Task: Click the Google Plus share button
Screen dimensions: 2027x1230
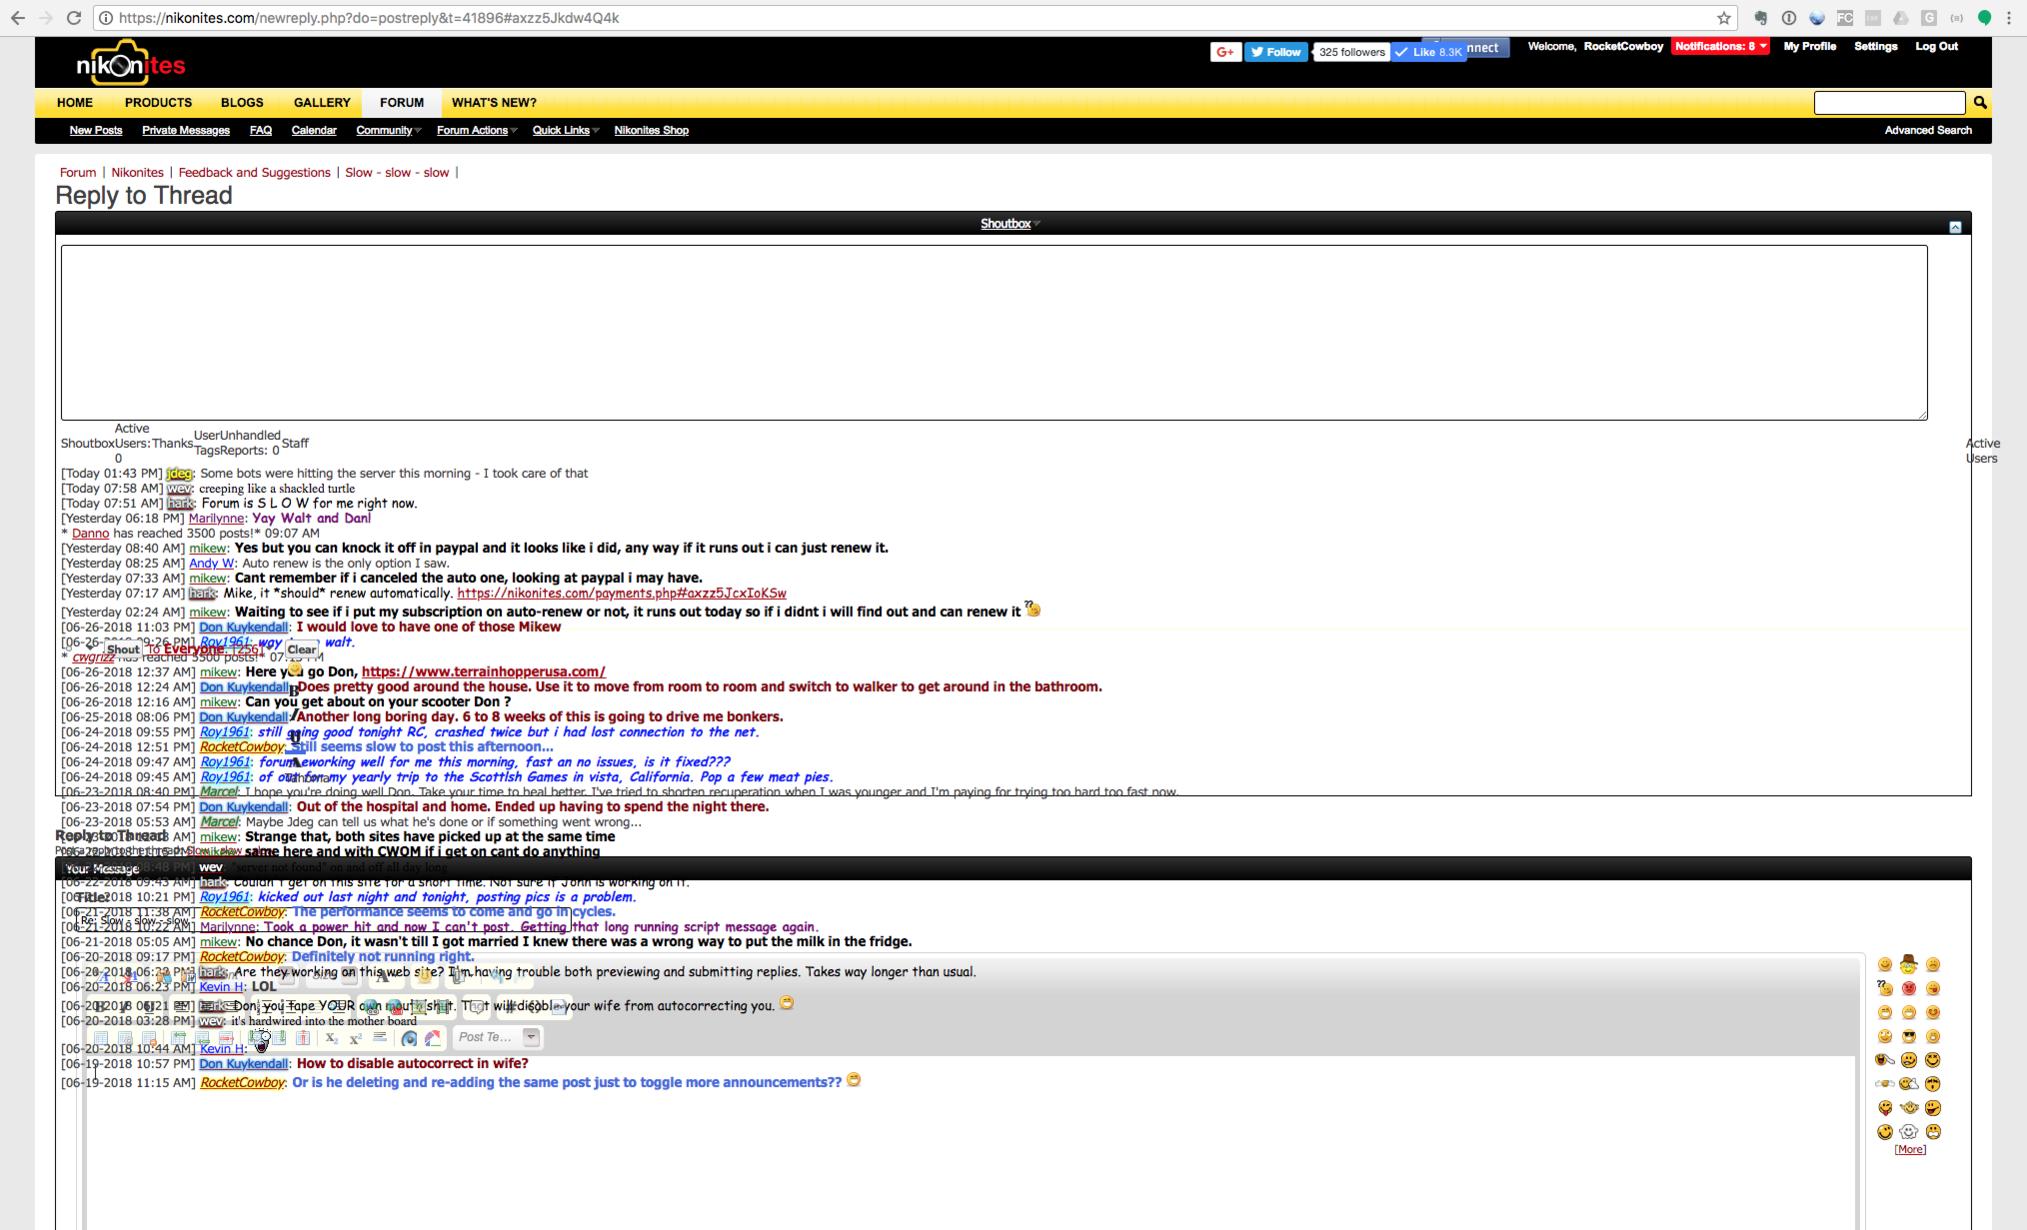Action: tap(1224, 52)
